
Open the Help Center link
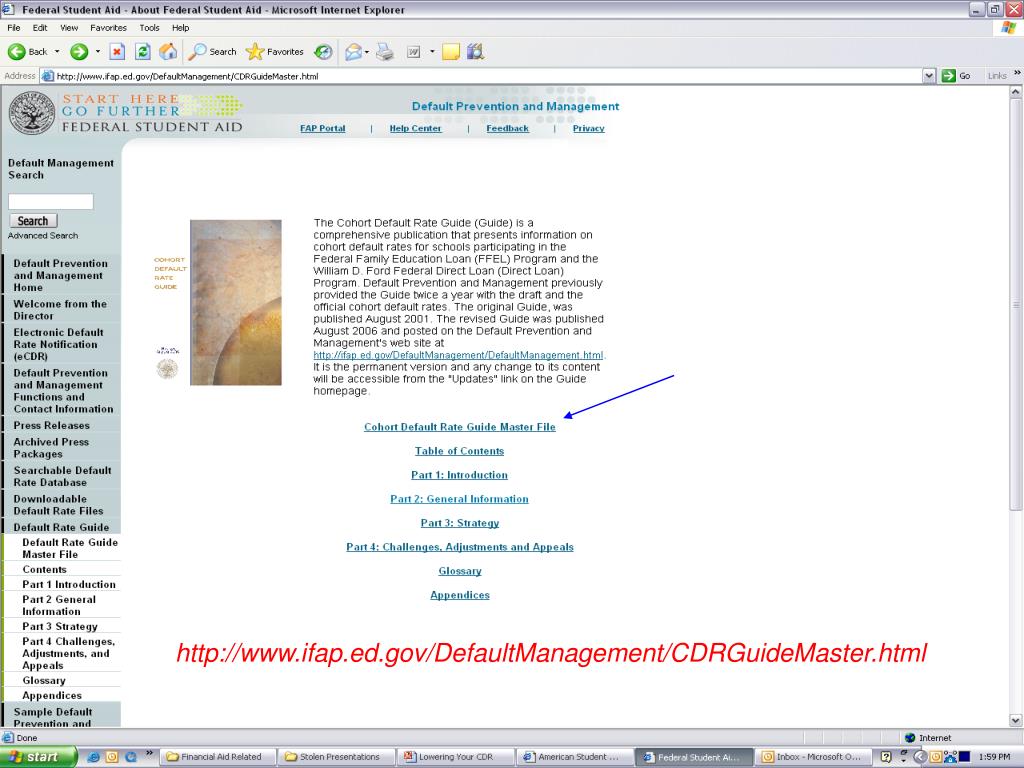point(415,129)
